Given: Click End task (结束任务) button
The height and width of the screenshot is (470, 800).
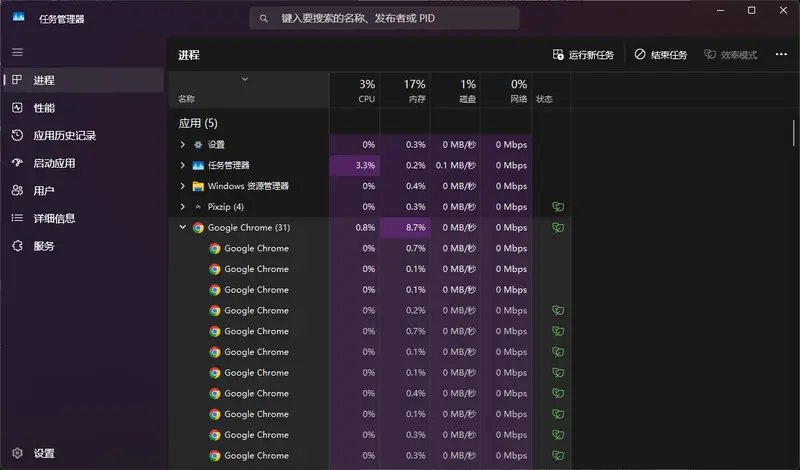Looking at the screenshot, I should tap(661, 55).
